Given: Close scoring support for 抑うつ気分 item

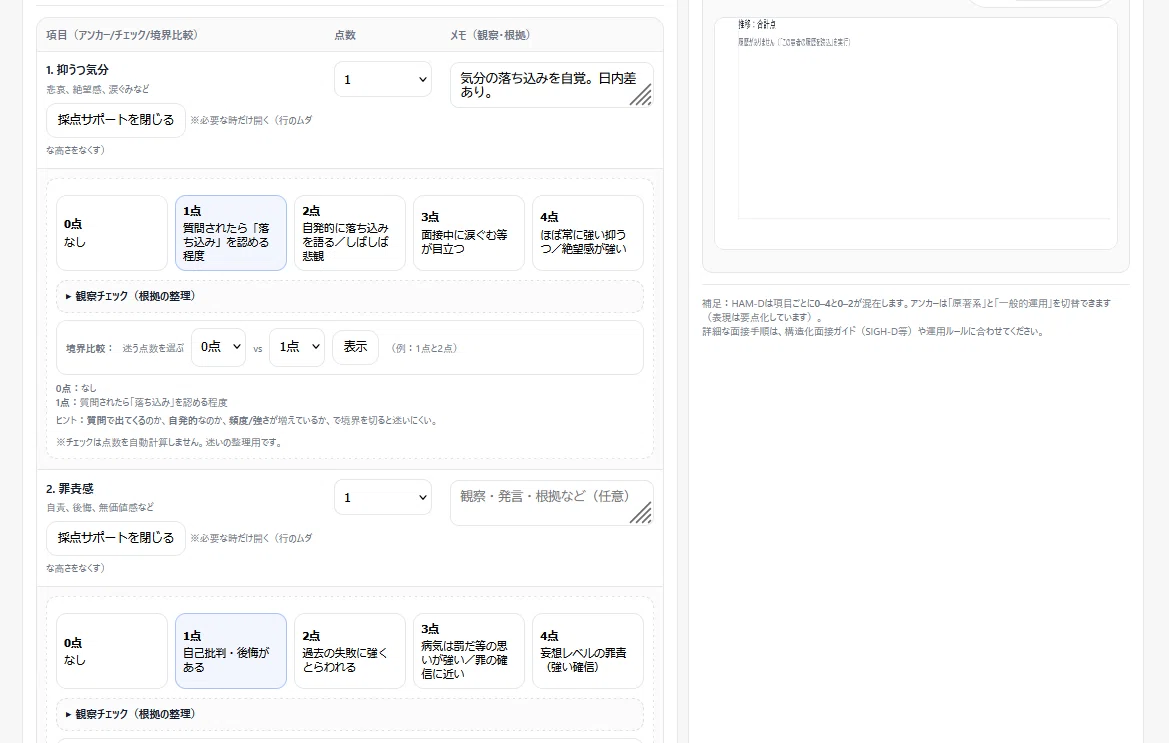Looking at the screenshot, I should [116, 120].
